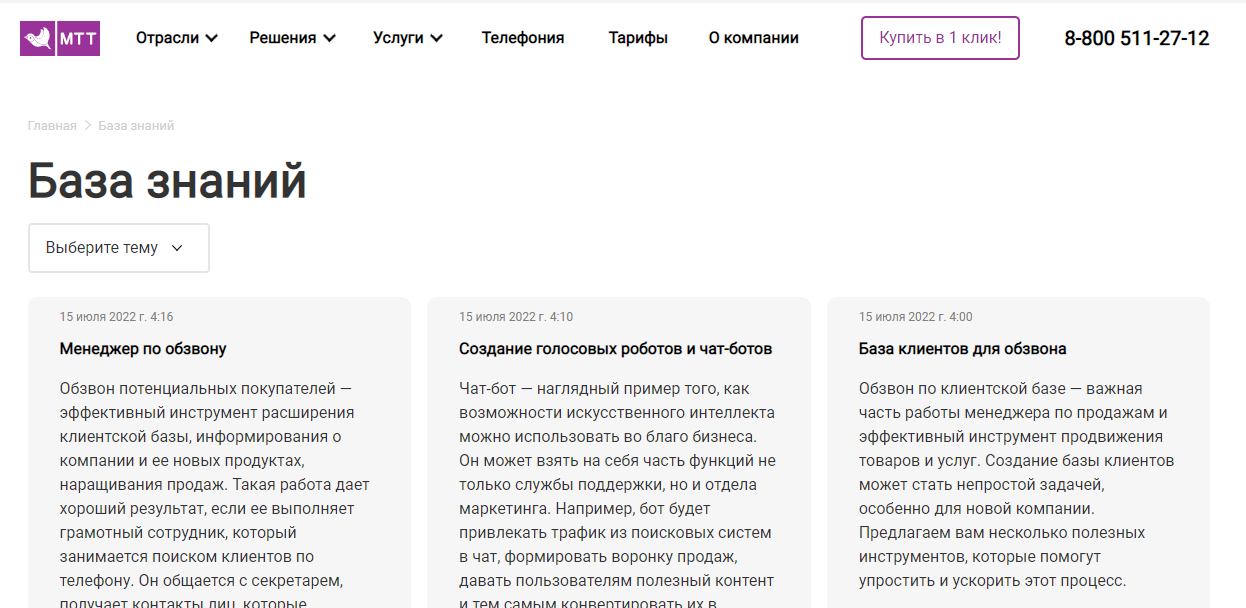The image size is (1246, 608).
Task: Click the MTT bird logo icon
Action: [39, 39]
